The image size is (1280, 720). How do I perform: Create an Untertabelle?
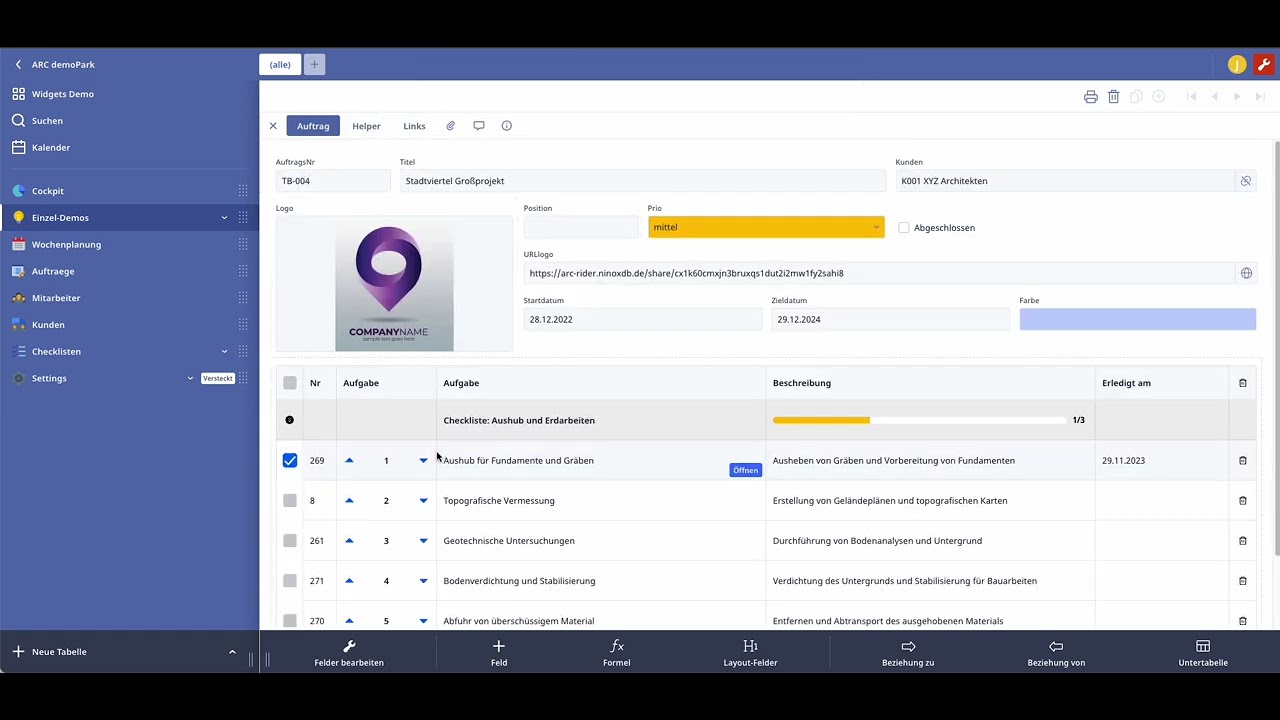pyautogui.click(x=1203, y=654)
